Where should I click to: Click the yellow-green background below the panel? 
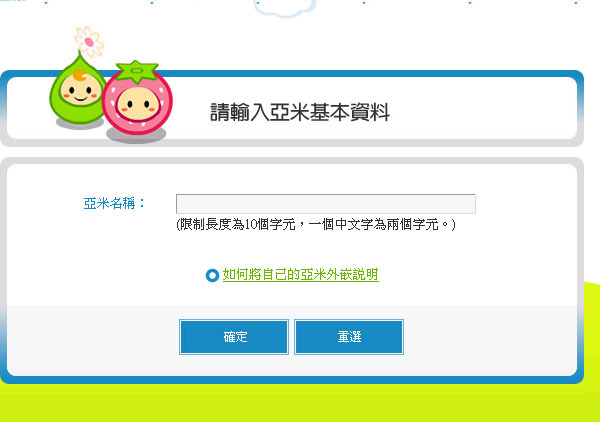click(x=300, y=404)
